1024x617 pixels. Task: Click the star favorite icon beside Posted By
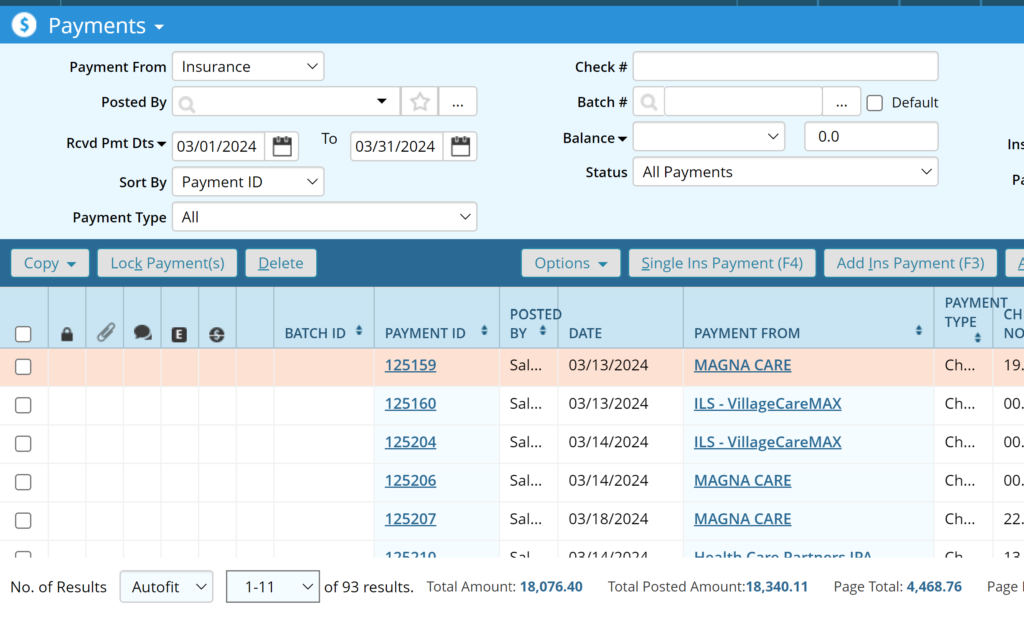pos(420,102)
